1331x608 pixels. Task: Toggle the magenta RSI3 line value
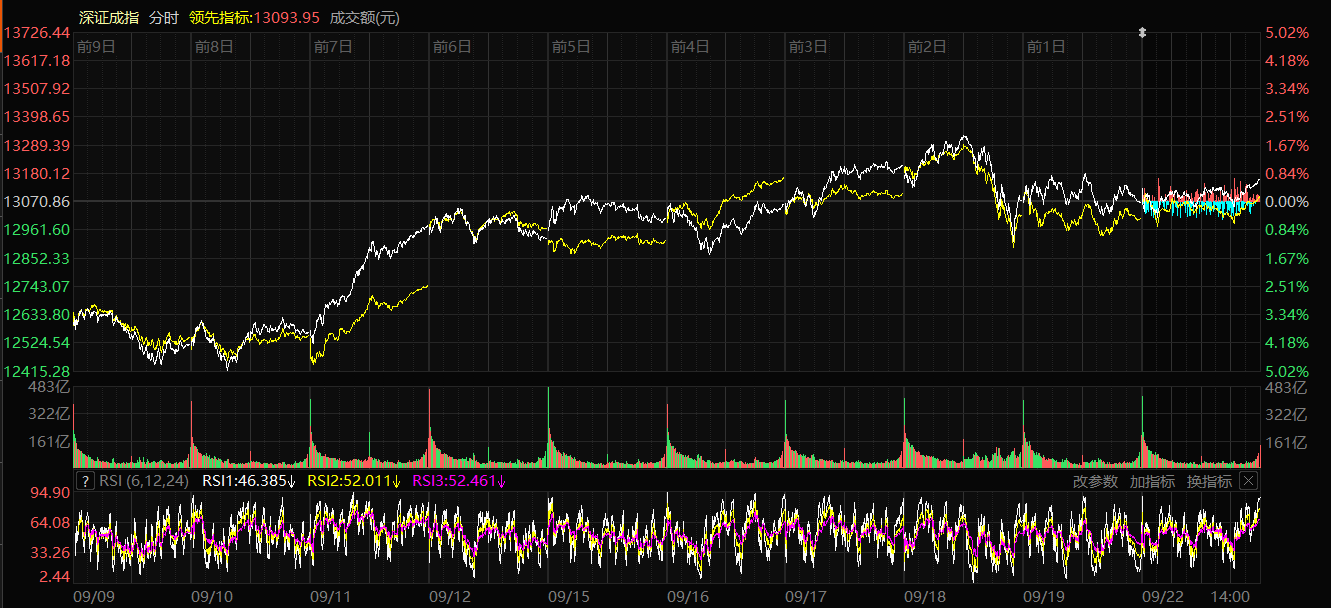tap(459, 481)
